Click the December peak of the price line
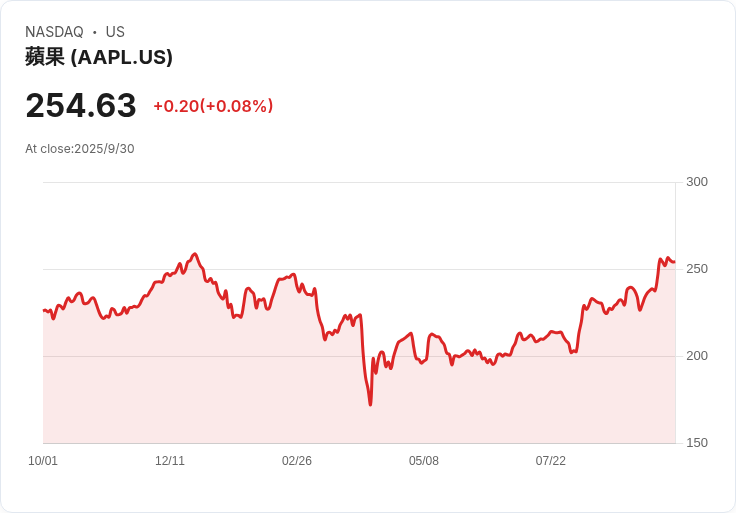 pos(195,254)
